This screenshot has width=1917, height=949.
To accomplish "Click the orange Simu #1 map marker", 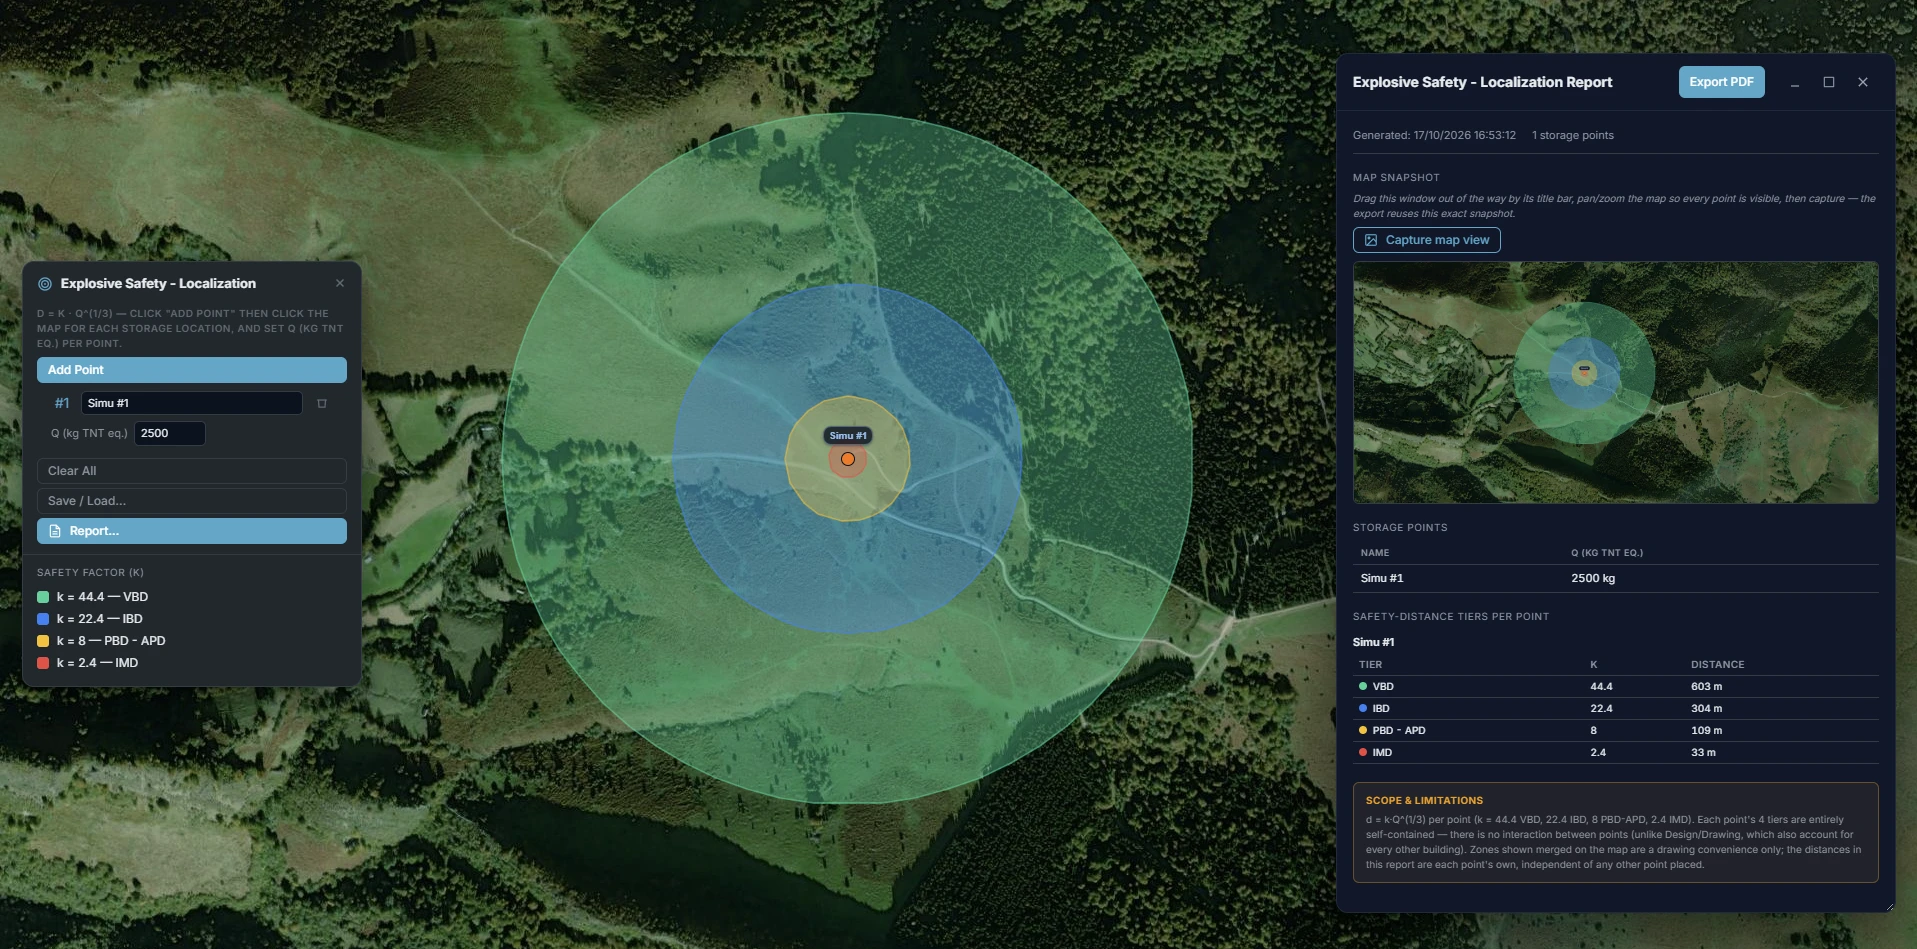I will pyautogui.click(x=848, y=459).
